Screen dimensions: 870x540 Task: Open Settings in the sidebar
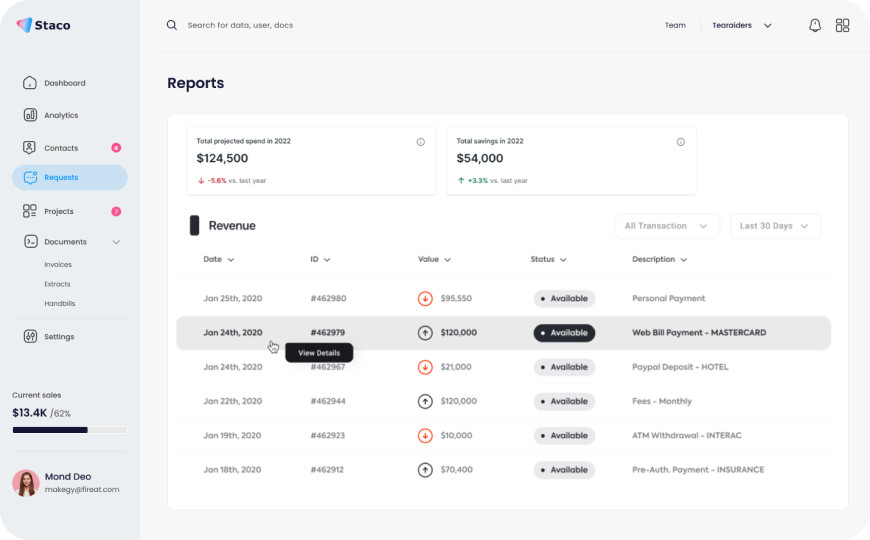click(58, 336)
